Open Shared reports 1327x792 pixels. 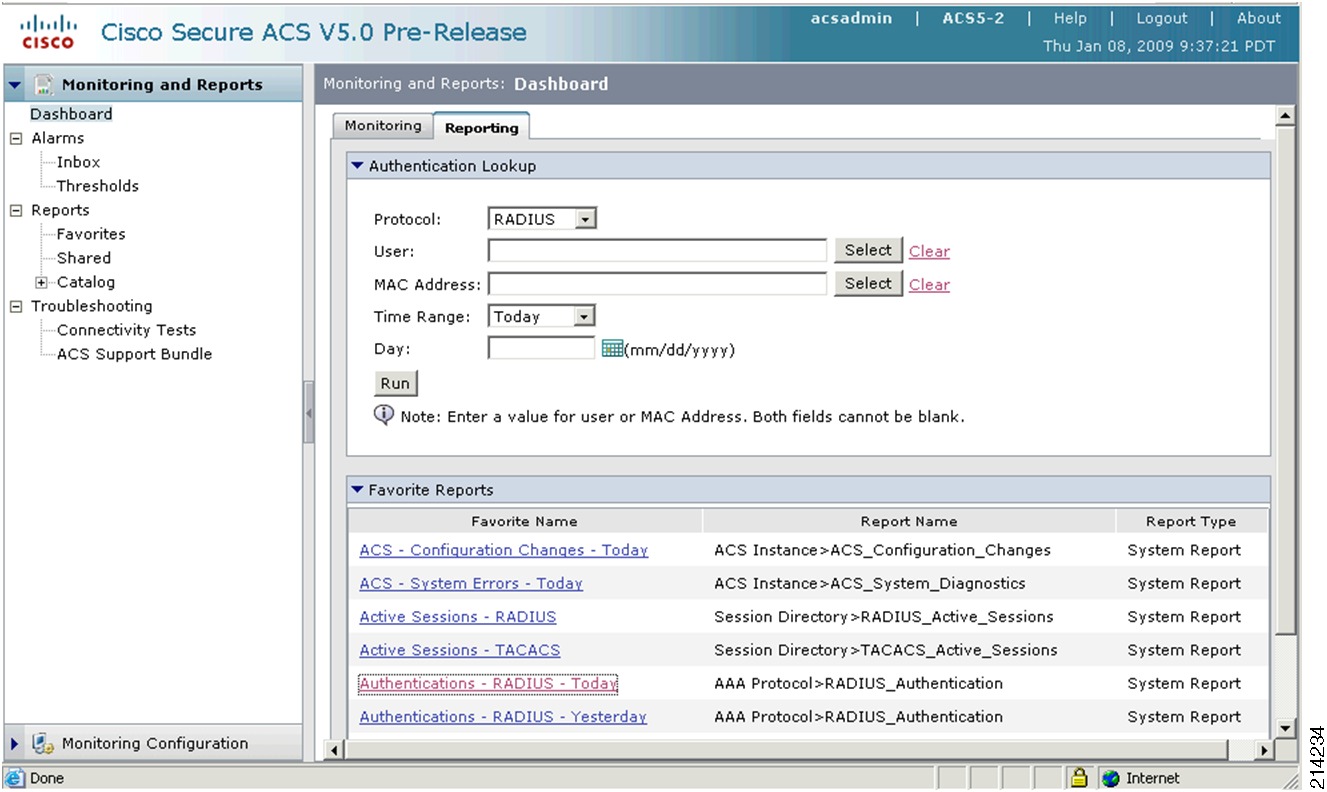(x=84, y=258)
